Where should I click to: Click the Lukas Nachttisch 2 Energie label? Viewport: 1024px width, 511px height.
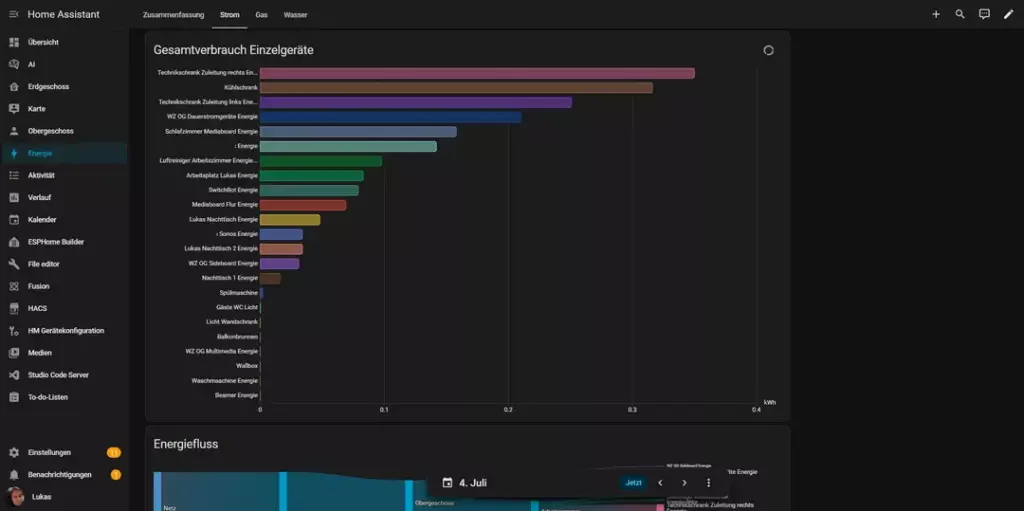(221, 248)
